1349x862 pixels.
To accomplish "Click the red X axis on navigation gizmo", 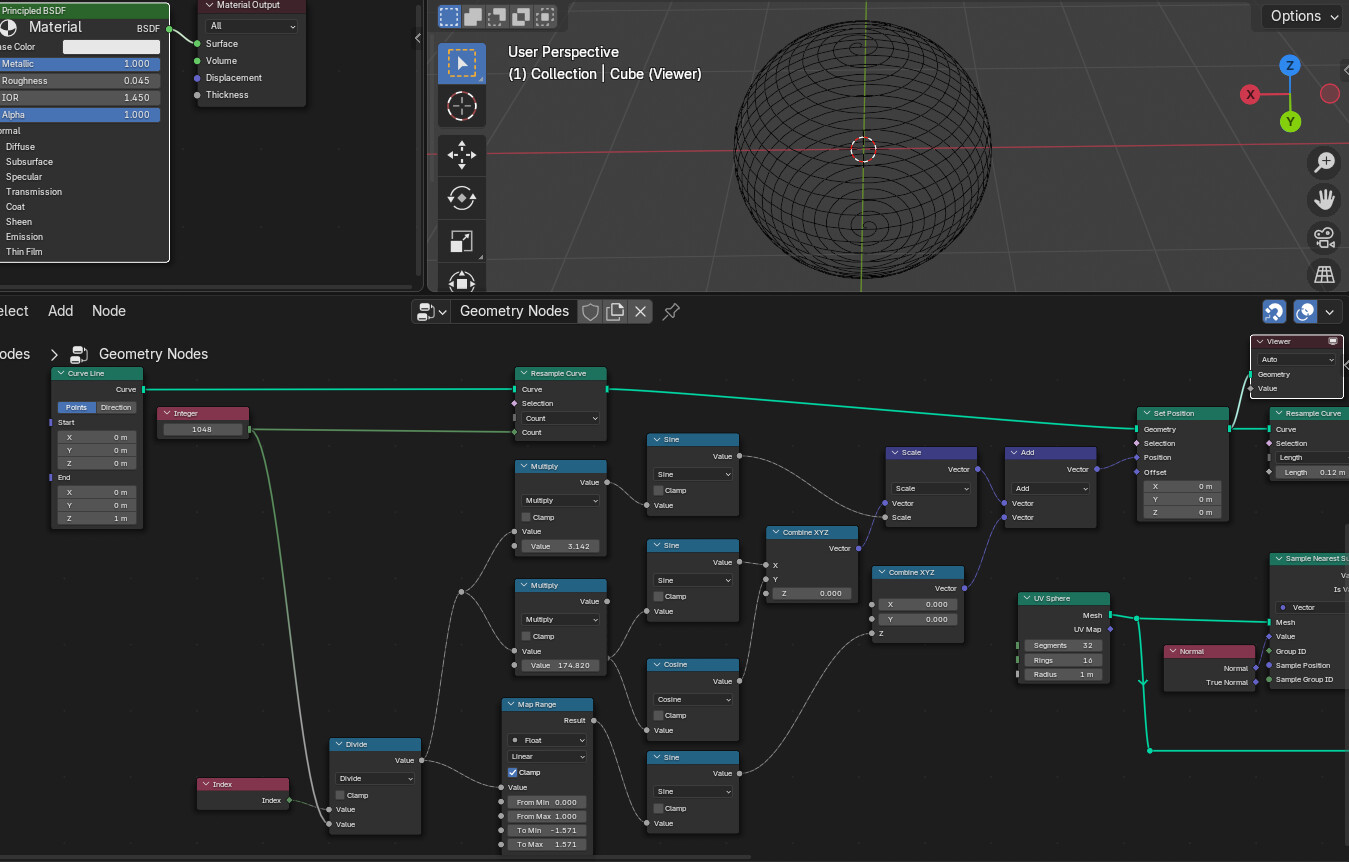I will [x=1250, y=94].
